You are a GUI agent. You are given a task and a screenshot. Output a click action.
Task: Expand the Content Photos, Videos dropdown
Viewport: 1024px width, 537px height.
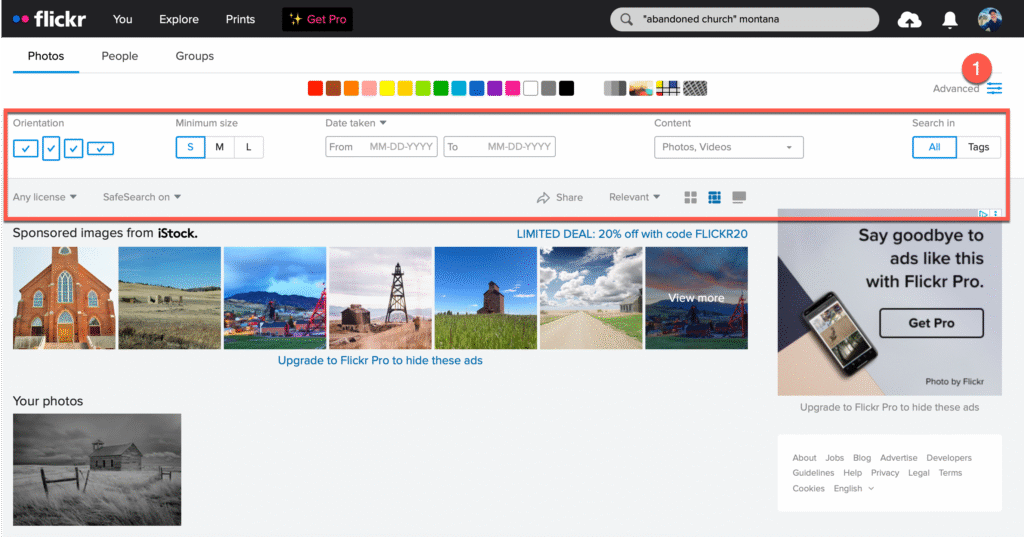point(728,148)
